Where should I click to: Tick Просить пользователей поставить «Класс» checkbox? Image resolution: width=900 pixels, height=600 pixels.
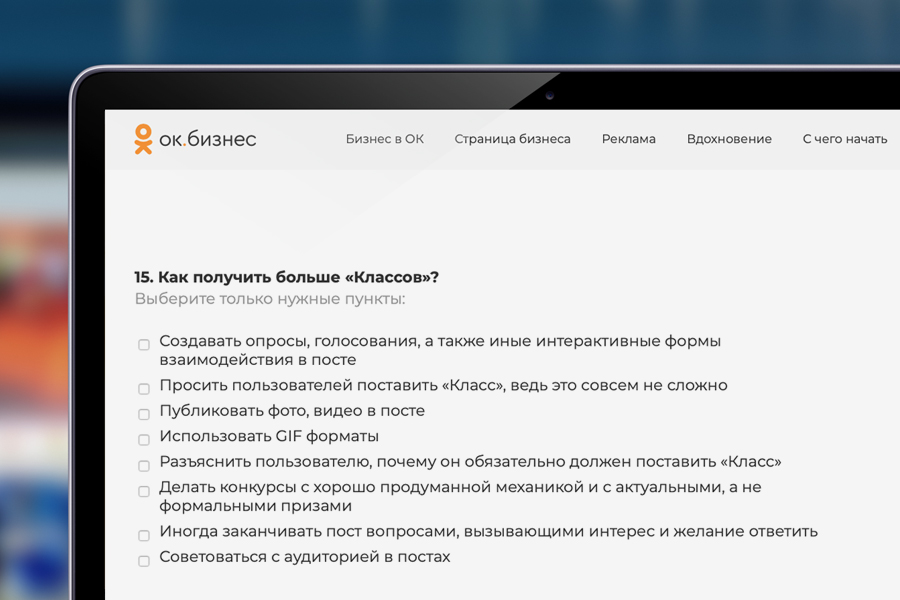[x=144, y=389]
